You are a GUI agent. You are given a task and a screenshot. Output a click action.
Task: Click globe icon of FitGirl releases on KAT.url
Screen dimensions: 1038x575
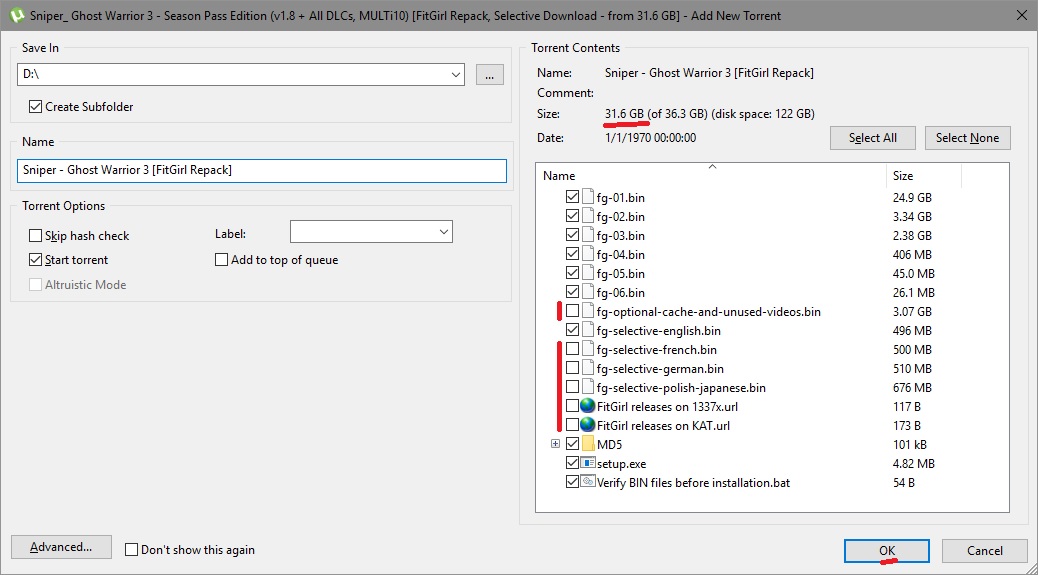(588, 425)
